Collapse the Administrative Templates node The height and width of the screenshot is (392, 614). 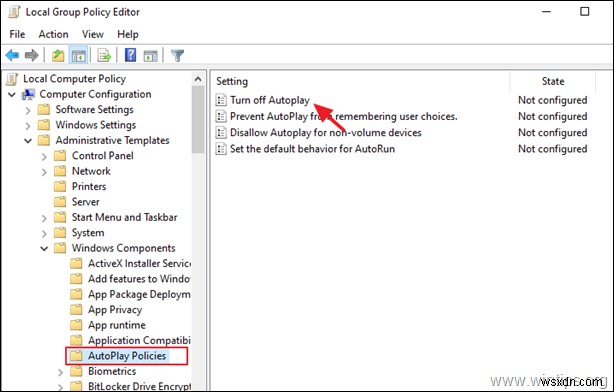pyautogui.click(x=28, y=141)
